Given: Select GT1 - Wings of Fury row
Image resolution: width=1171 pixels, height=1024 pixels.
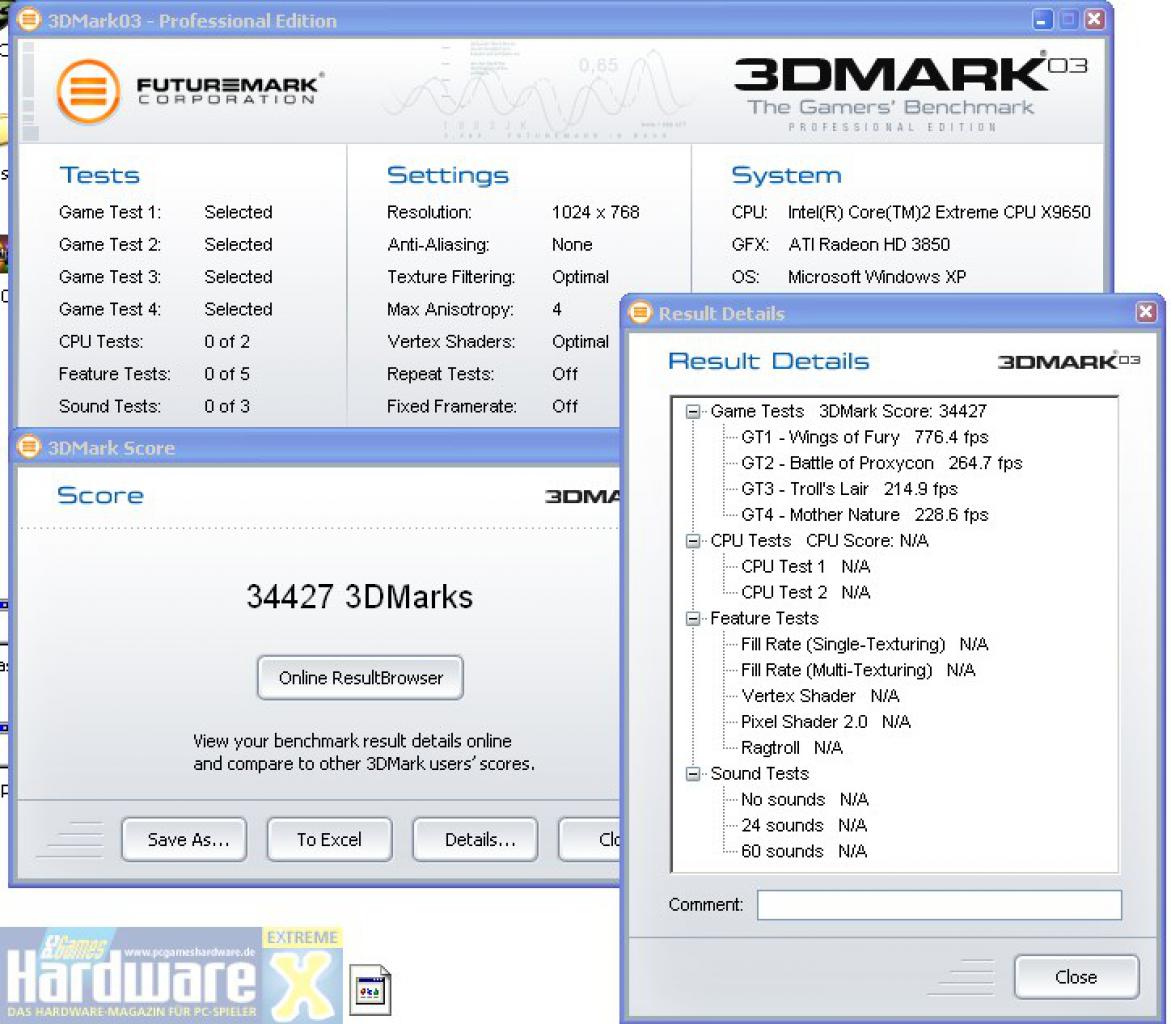Looking at the screenshot, I should pyautogui.click(x=864, y=437).
